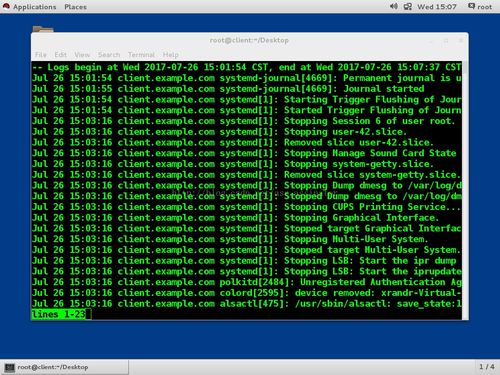Click 'Starting Trigger Flushing of' log line
Viewport: 500px width, 375px height.
pyautogui.click(x=247, y=99)
